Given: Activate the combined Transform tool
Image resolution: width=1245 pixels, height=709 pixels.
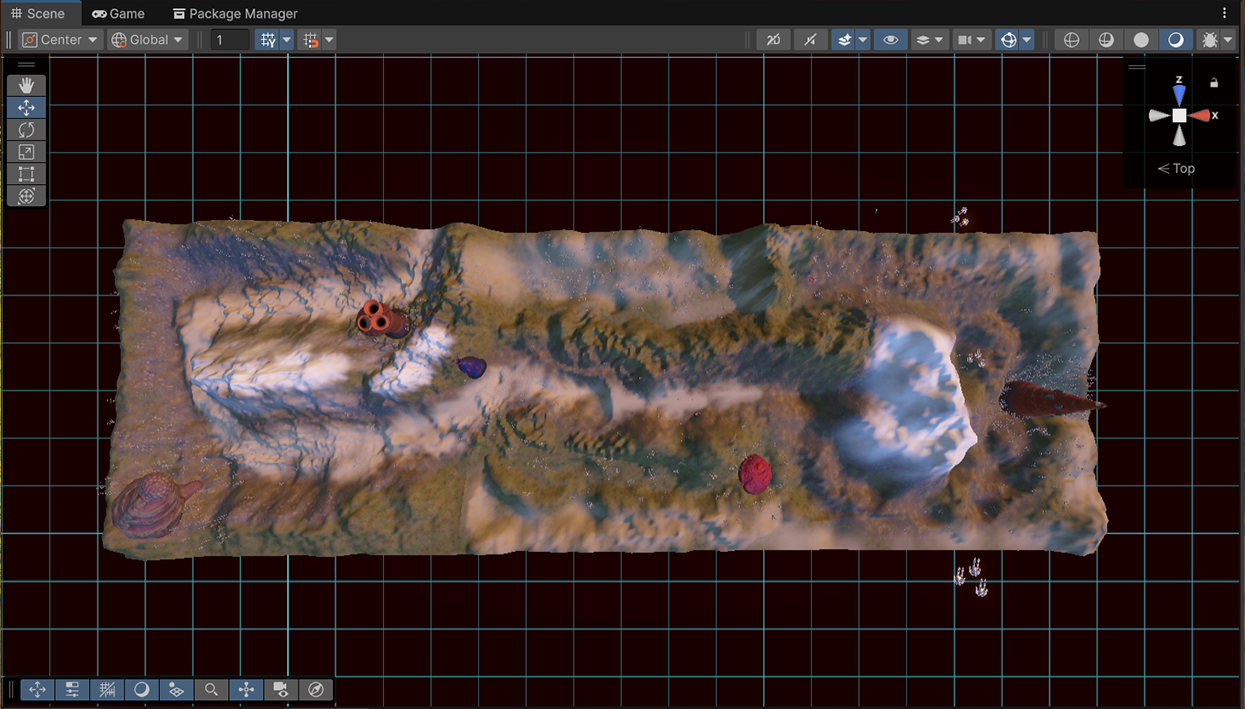Looking at the screenshot, I should pyautogui.click(x=26, y=196).
